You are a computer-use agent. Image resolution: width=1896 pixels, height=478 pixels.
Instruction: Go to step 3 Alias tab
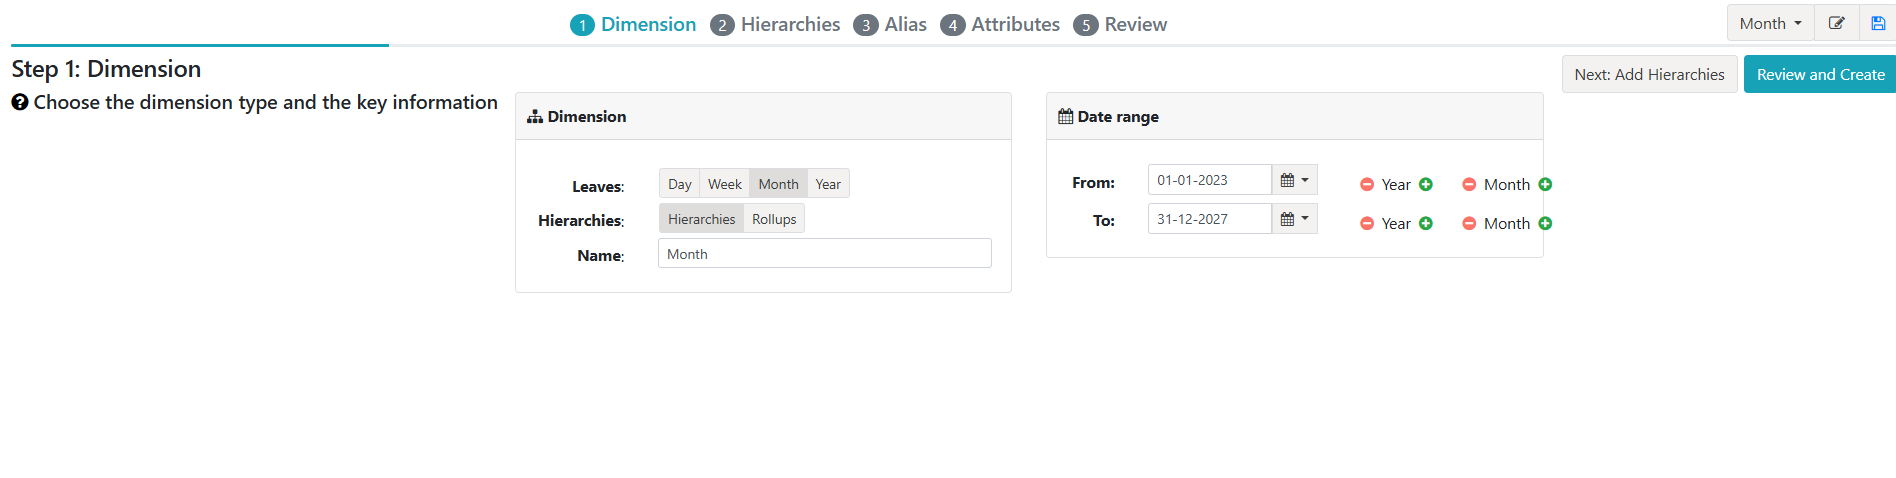click(890, 24)
